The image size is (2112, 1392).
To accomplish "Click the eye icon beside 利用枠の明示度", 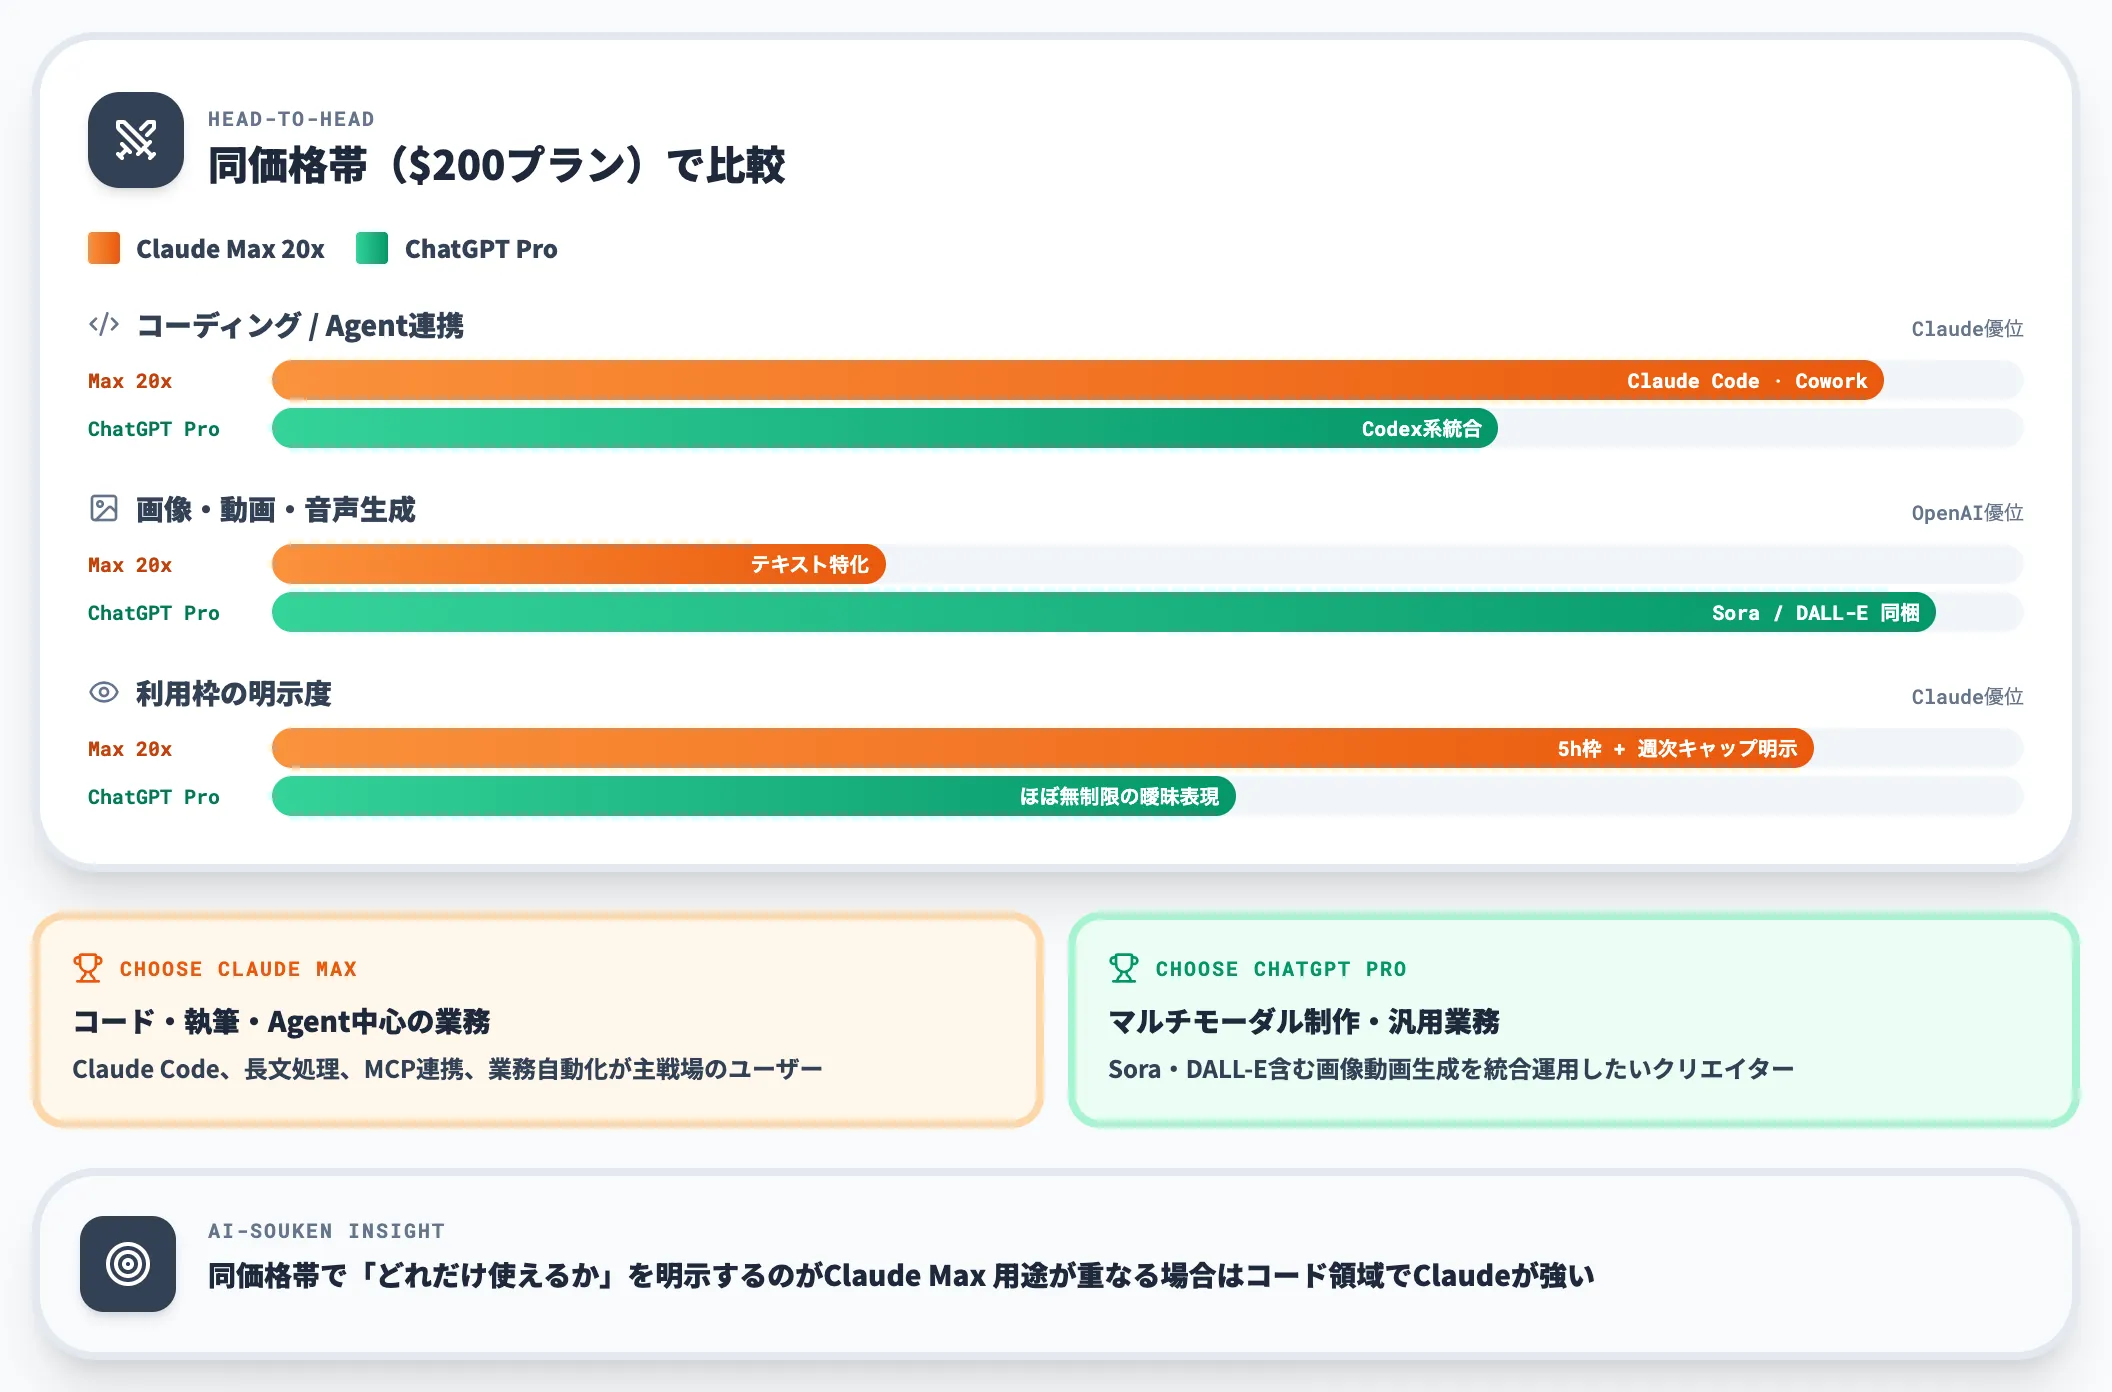I will tap(104, 692).
